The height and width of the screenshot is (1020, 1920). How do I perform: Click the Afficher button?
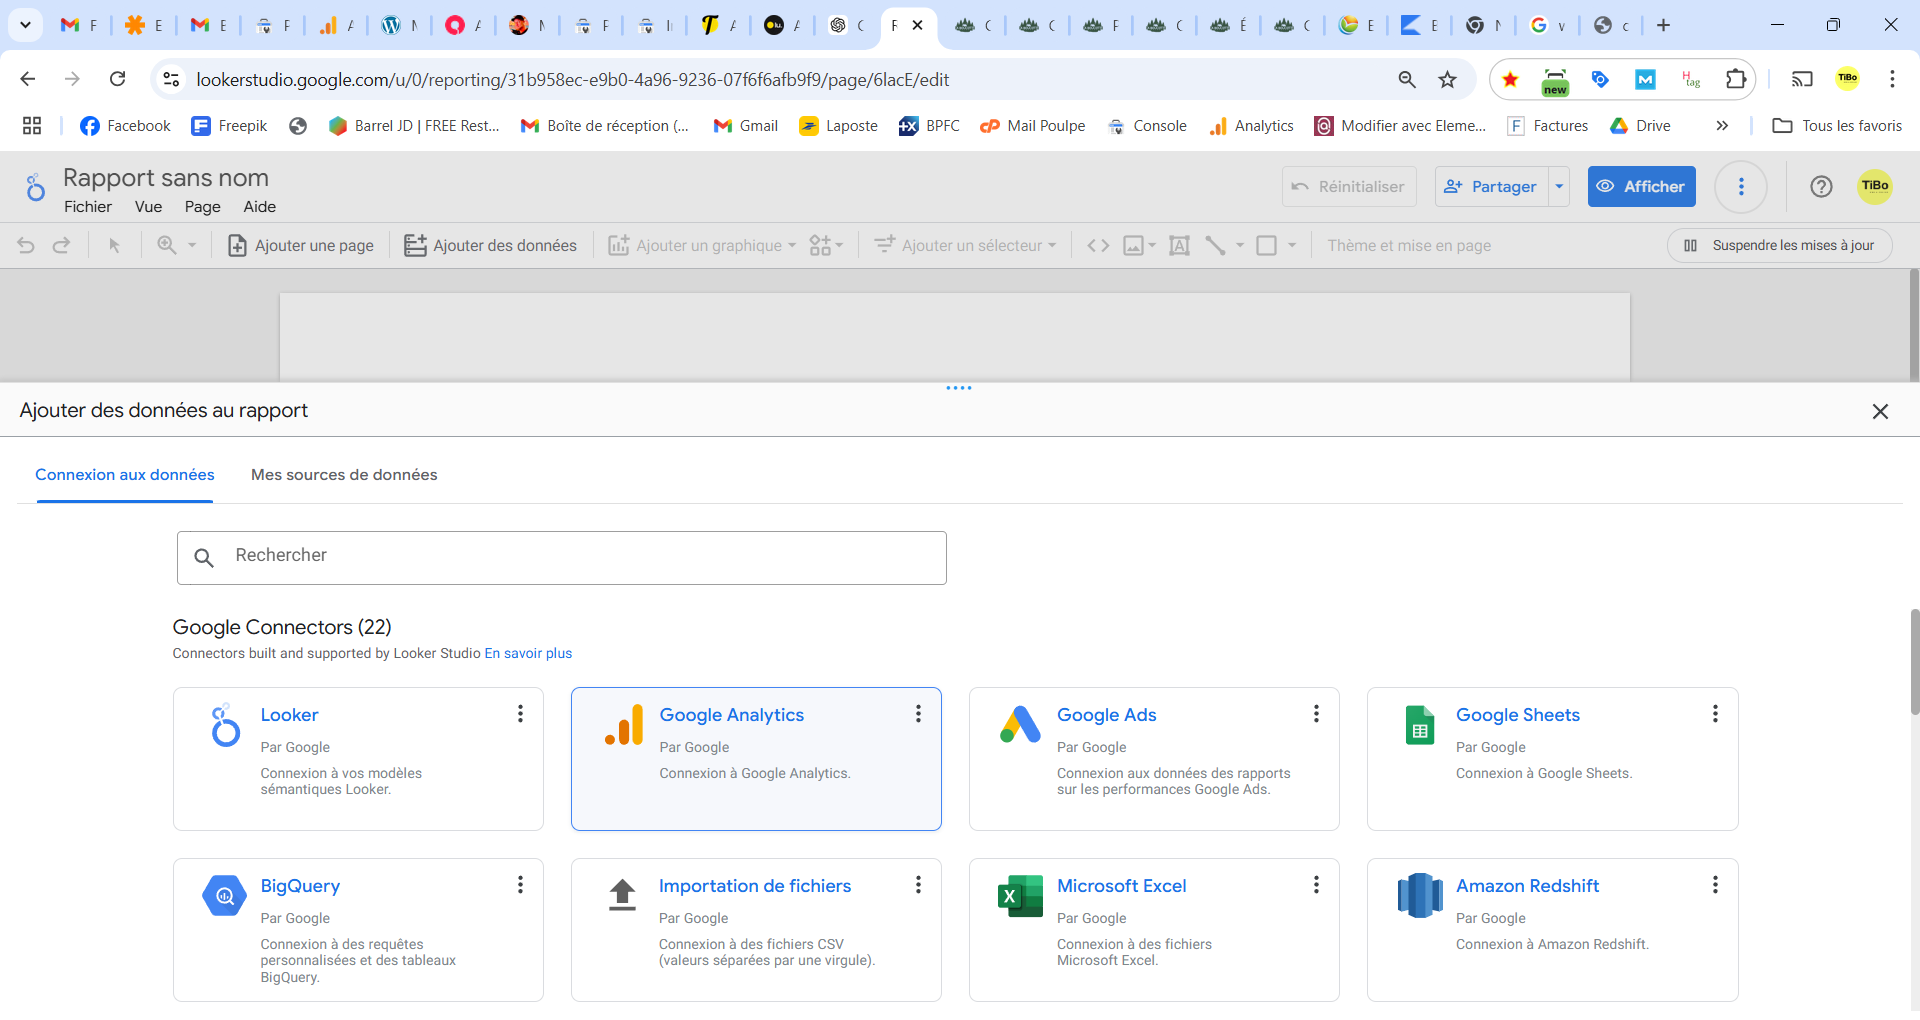[x=1641, y=187]
